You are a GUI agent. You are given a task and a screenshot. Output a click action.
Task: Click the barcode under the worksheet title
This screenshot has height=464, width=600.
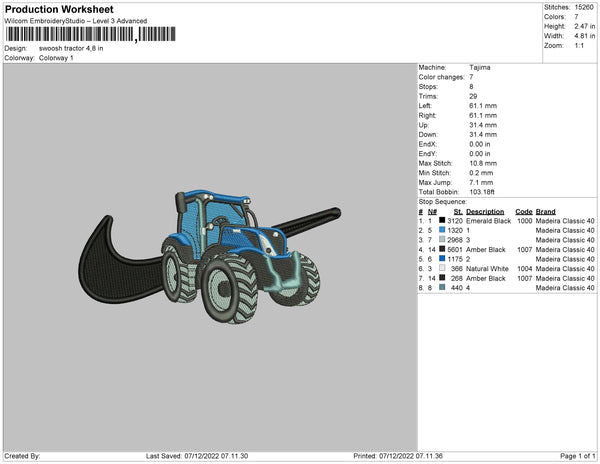tap(90, 34)
